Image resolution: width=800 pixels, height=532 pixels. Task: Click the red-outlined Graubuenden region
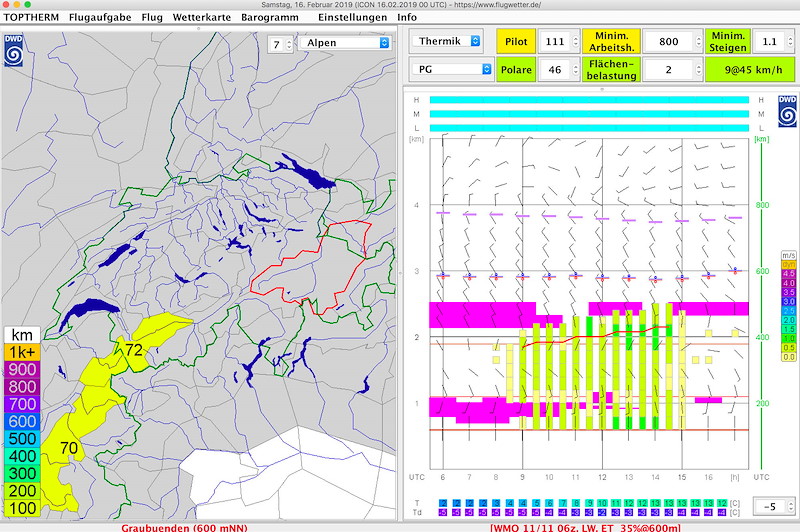click(316, 270)
